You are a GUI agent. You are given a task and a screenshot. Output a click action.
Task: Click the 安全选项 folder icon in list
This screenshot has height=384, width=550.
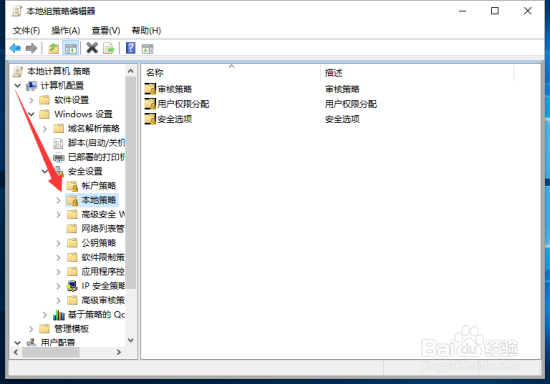coord(150,119)
